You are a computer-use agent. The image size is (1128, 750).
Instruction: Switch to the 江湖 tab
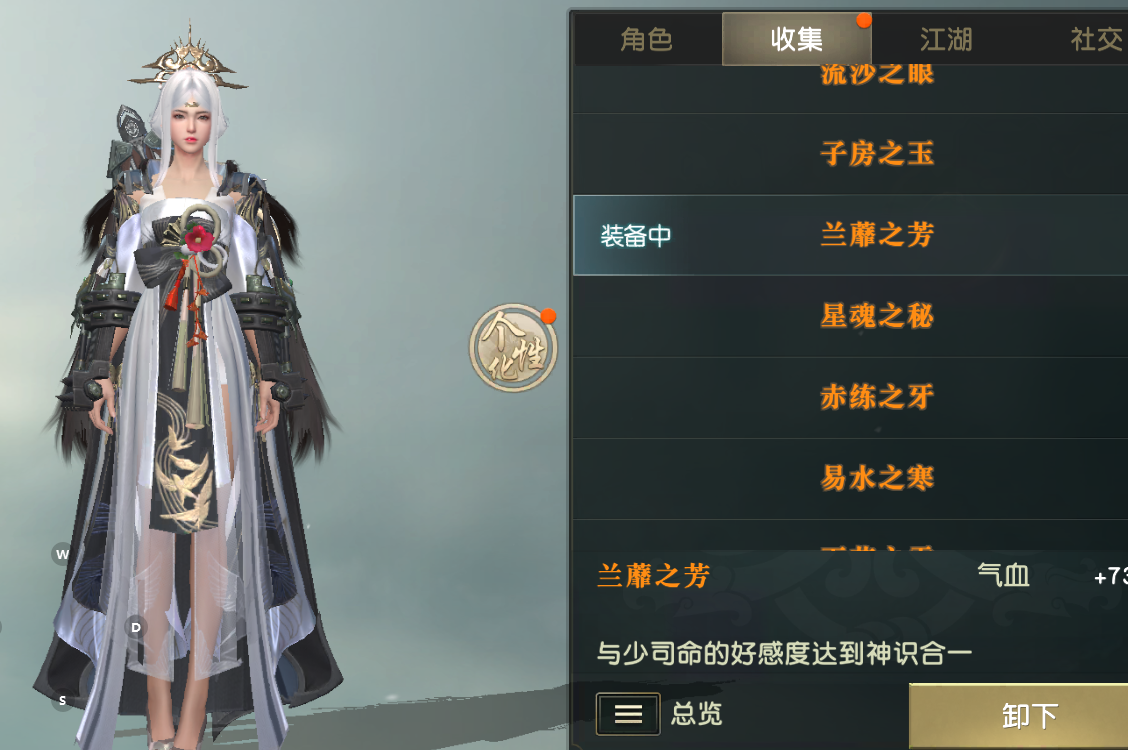coord(946,39)
